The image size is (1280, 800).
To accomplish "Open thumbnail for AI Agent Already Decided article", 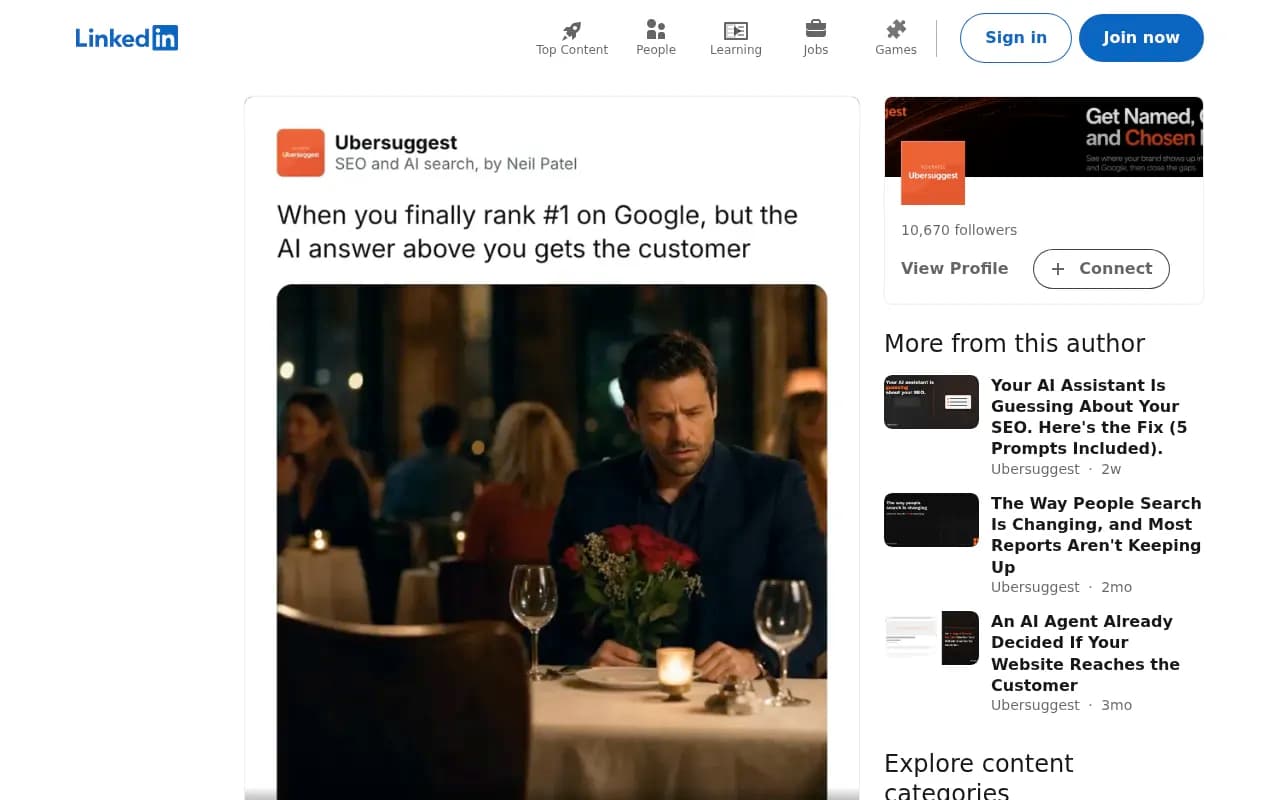I will [932, 638].
